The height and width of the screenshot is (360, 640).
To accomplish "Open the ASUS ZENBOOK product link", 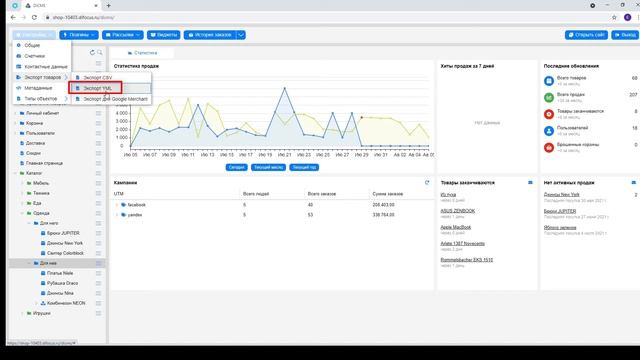I will [x=458, y=211].
